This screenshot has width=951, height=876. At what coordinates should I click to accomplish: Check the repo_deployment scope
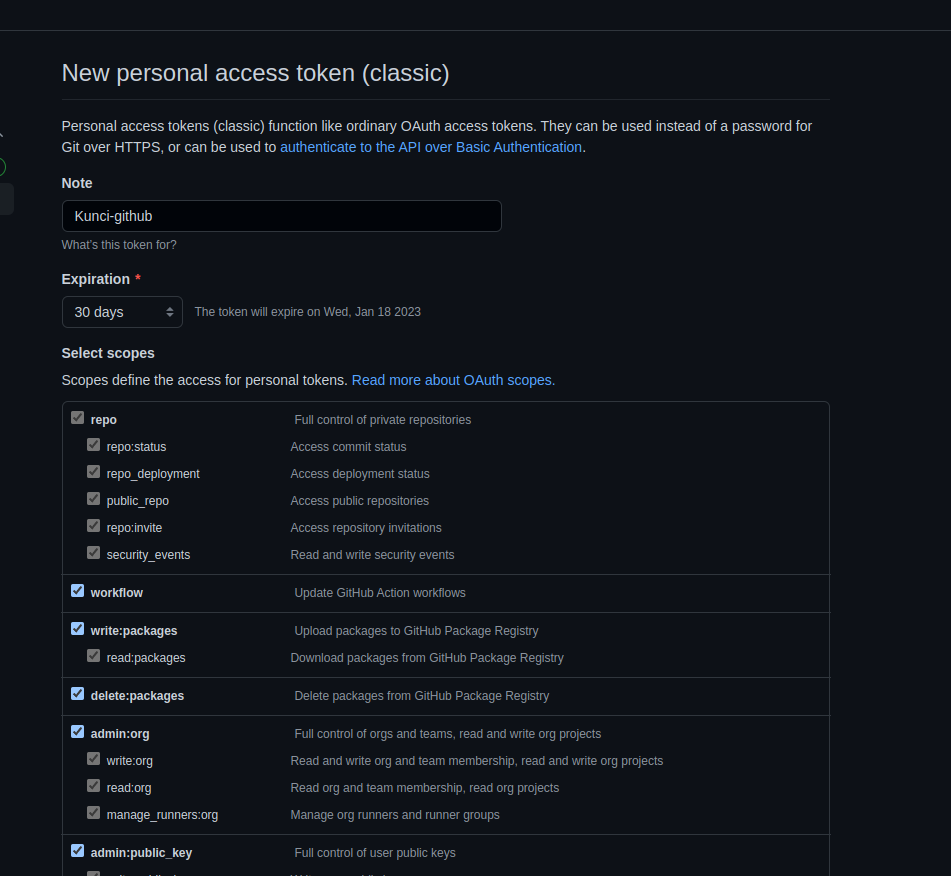[93, 471]
